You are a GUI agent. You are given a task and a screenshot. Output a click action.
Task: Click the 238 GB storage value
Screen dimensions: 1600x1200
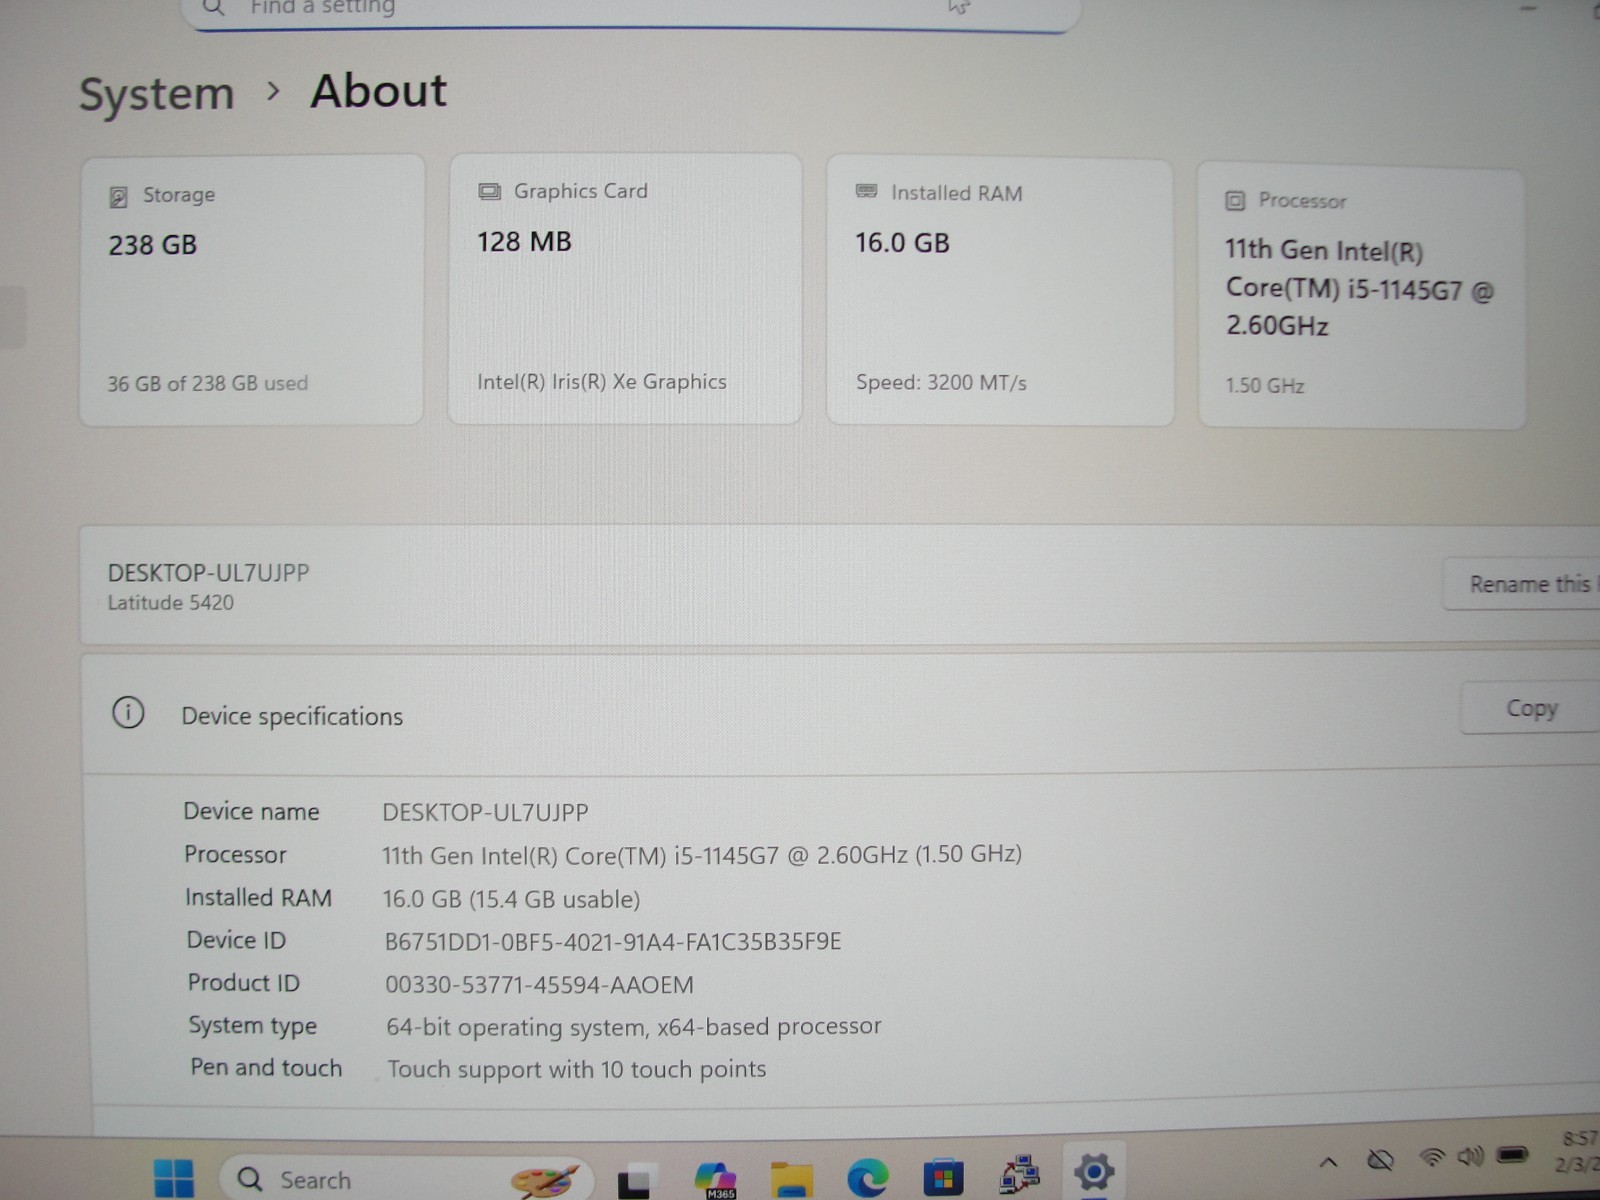[x=153, y=245]
